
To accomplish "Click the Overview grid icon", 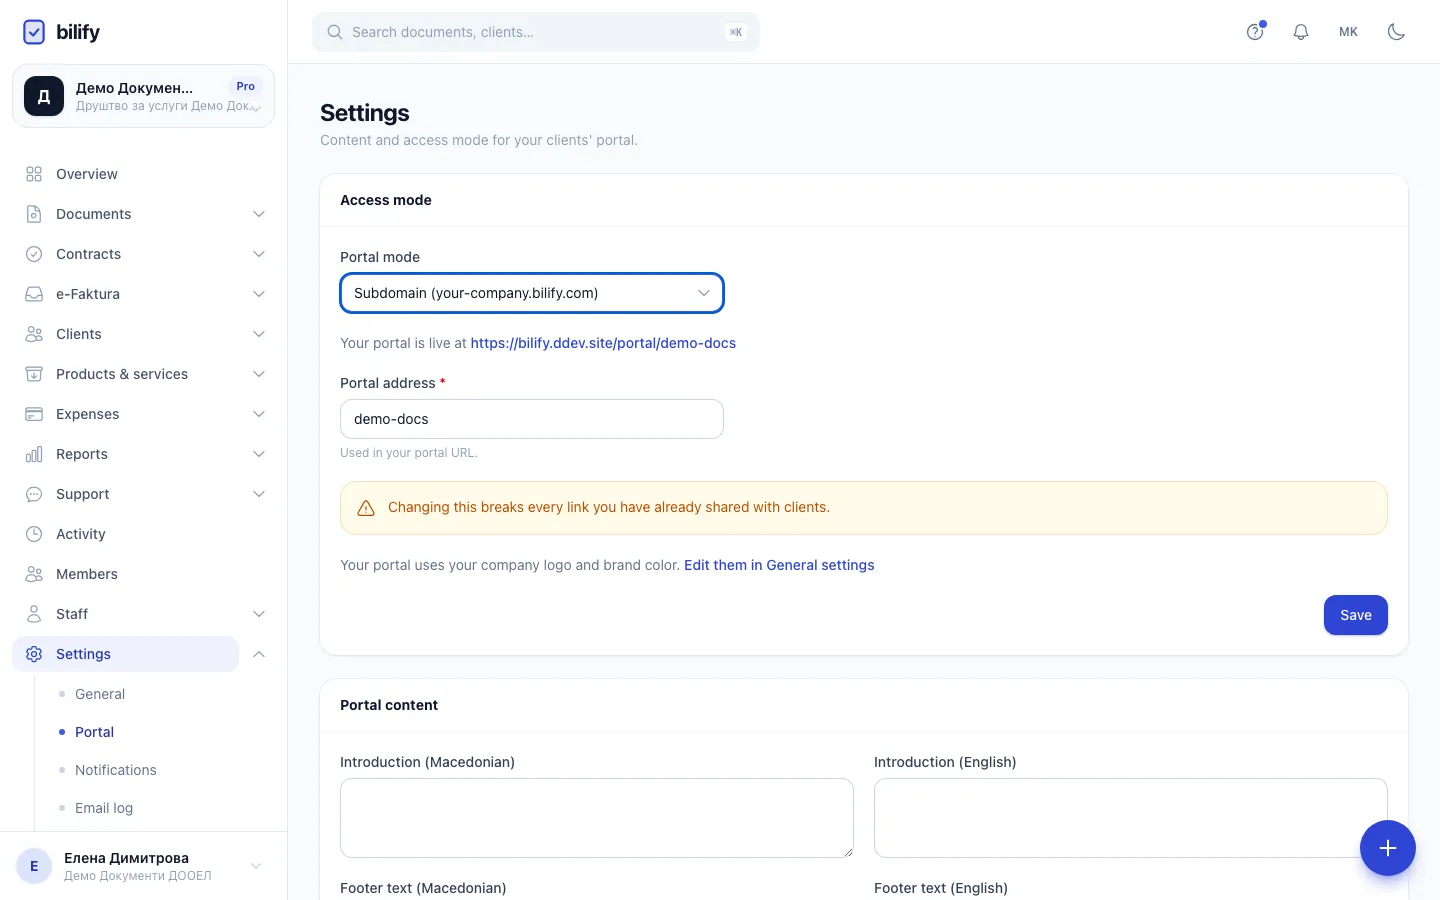I will click(34, 174).
